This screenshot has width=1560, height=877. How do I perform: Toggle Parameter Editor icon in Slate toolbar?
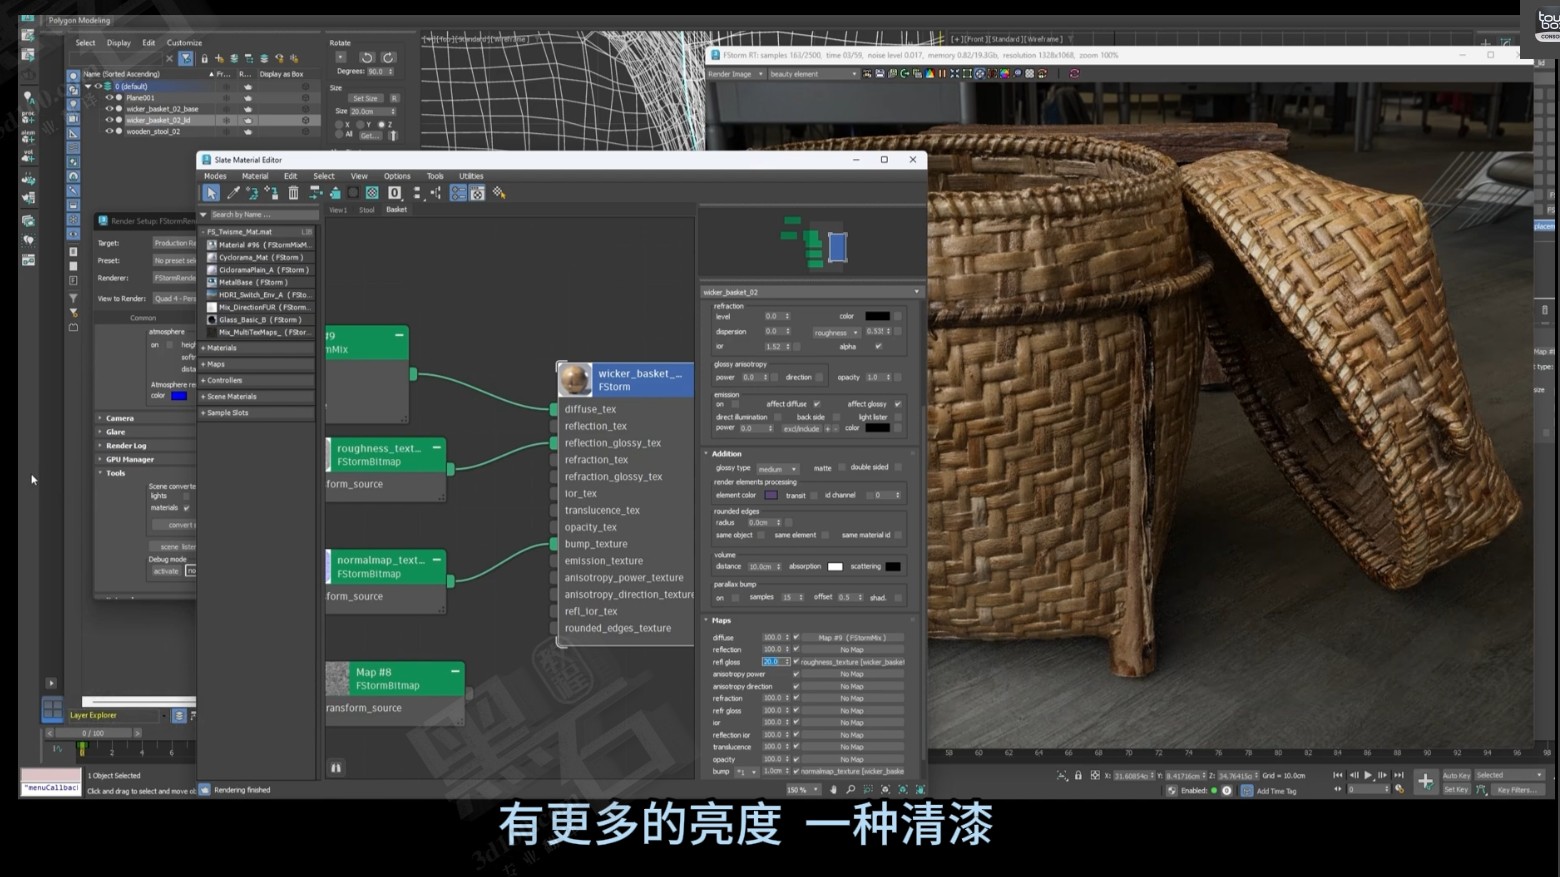point(478,193)
